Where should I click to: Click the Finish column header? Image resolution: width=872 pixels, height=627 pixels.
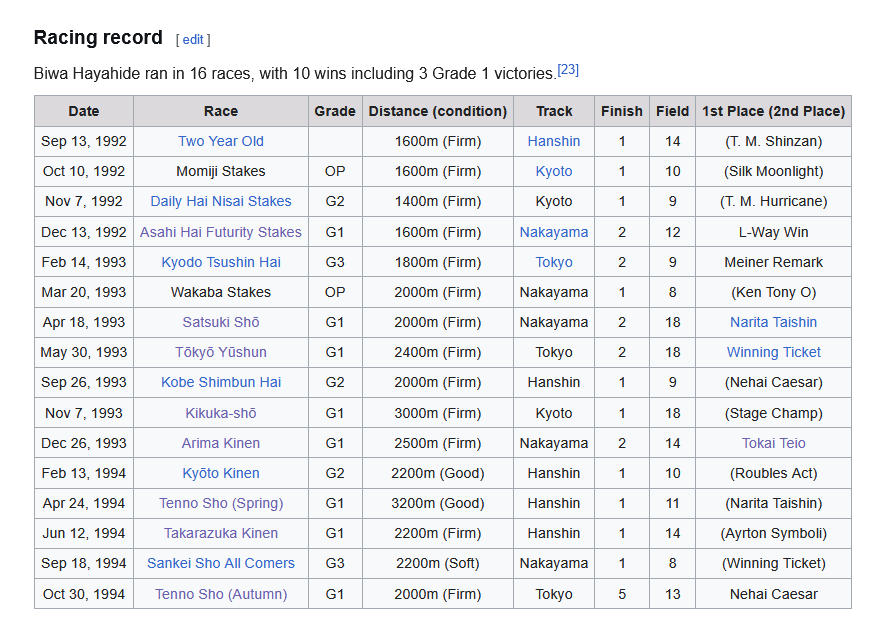coord(622,111)
